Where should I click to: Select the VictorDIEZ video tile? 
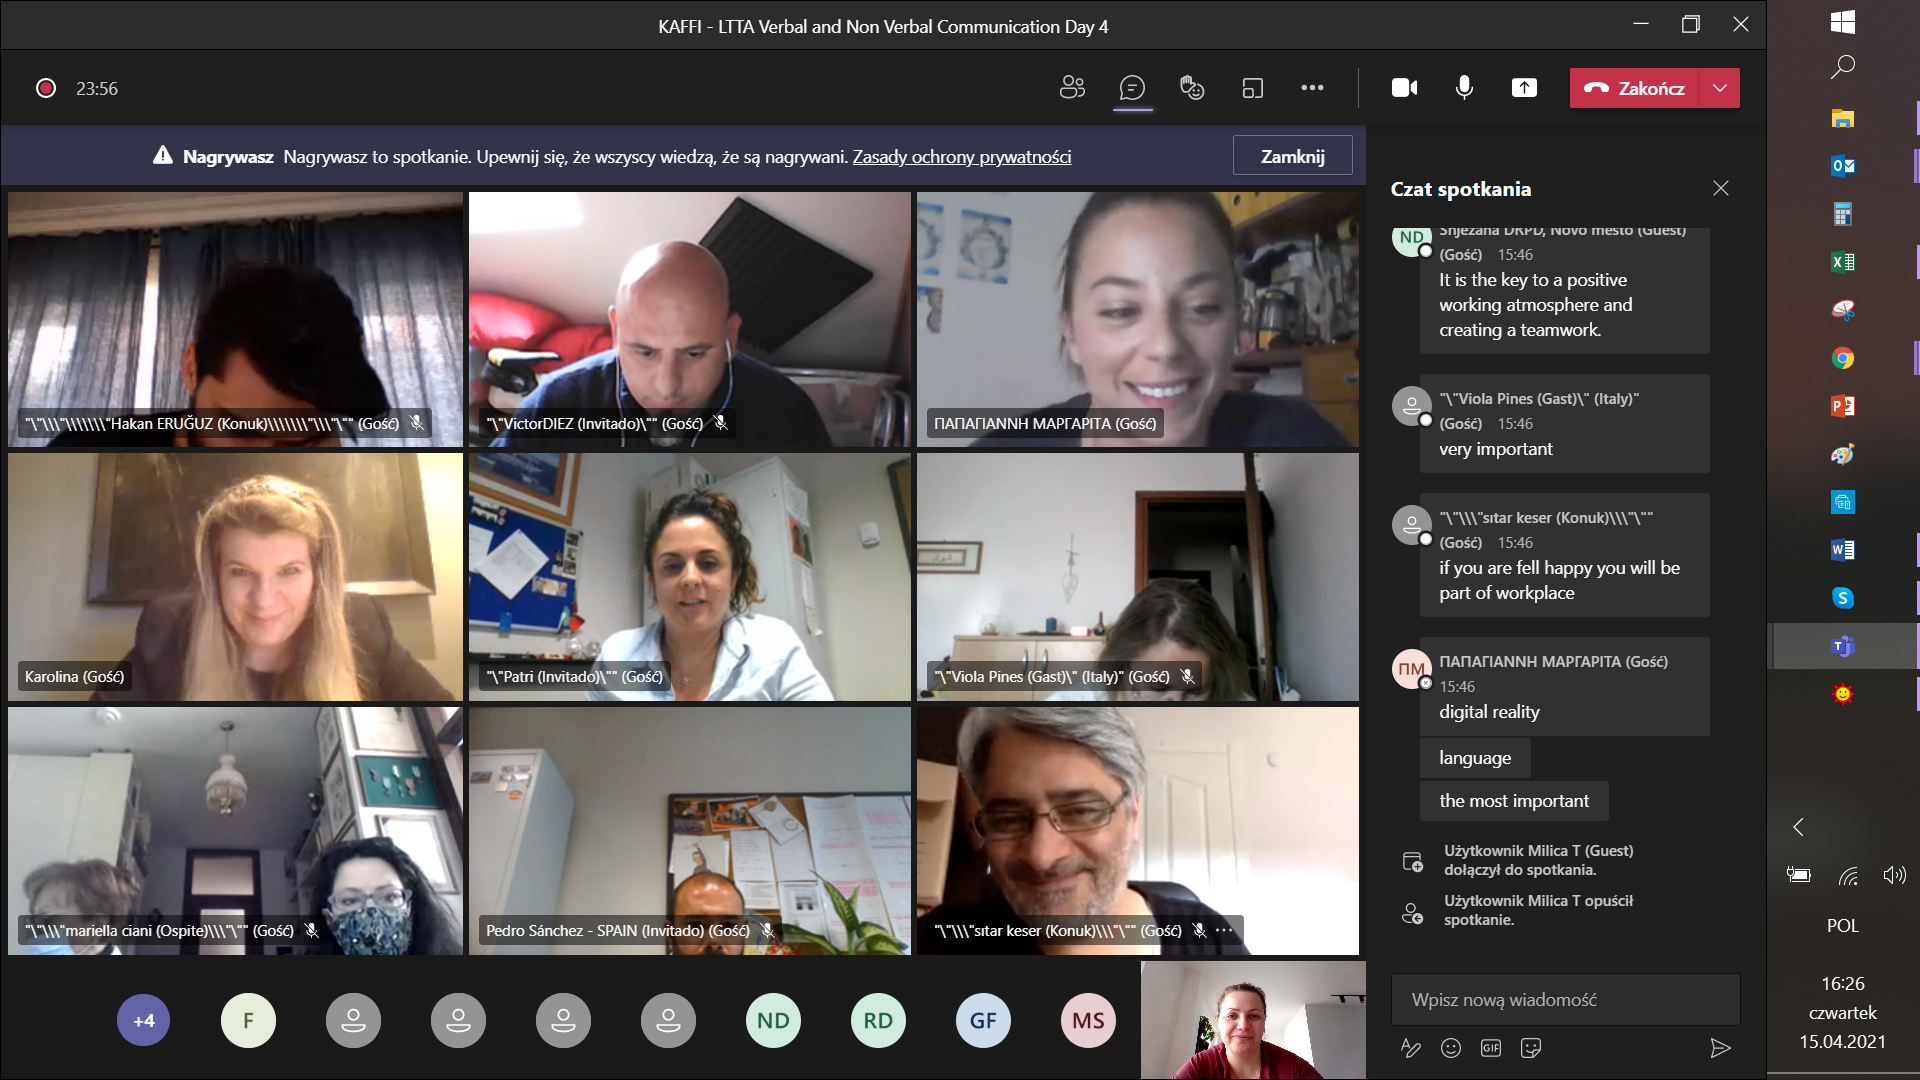click(x=690, y=319)
